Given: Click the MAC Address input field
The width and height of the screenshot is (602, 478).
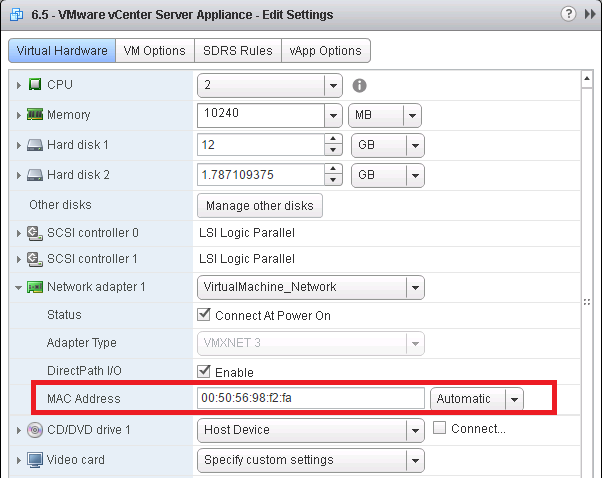Looking at the screenshot, I should click(311, 398).
